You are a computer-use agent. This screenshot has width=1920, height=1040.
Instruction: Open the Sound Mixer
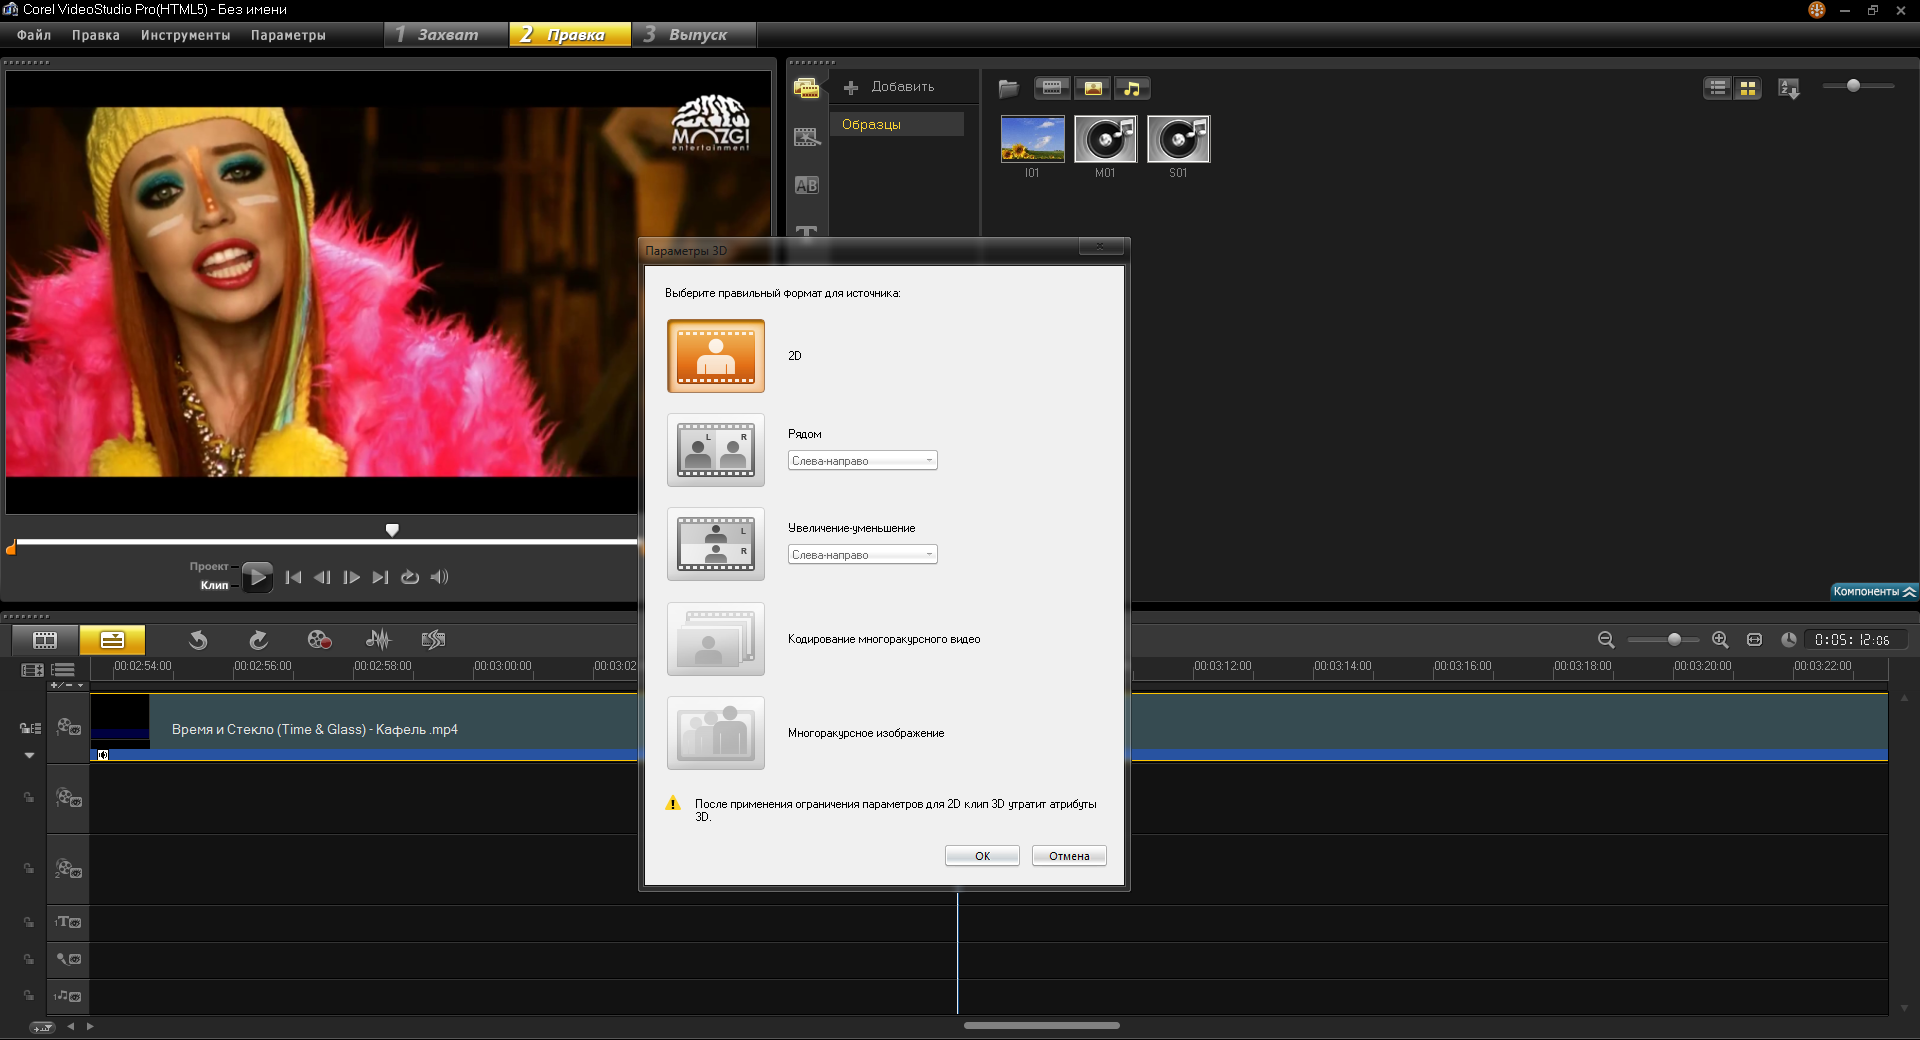point(378,640)
